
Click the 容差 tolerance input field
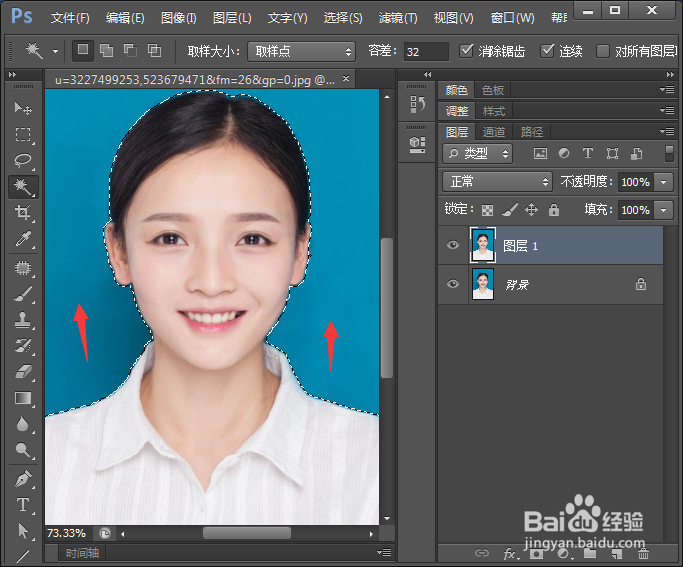(427, 51)
